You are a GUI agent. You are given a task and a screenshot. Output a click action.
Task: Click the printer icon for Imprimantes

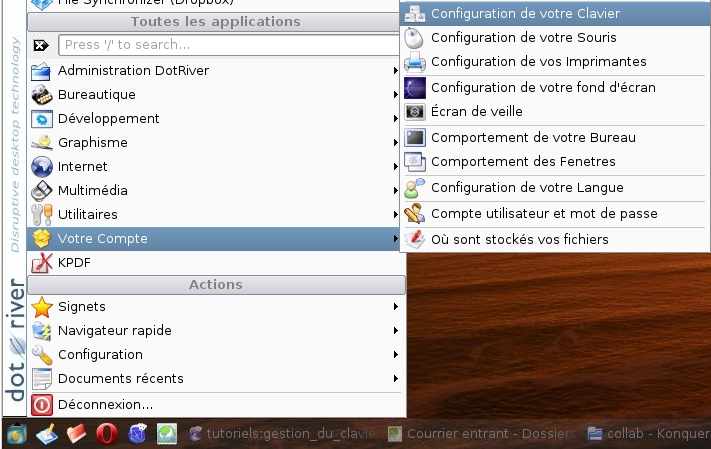click(414, 62)
